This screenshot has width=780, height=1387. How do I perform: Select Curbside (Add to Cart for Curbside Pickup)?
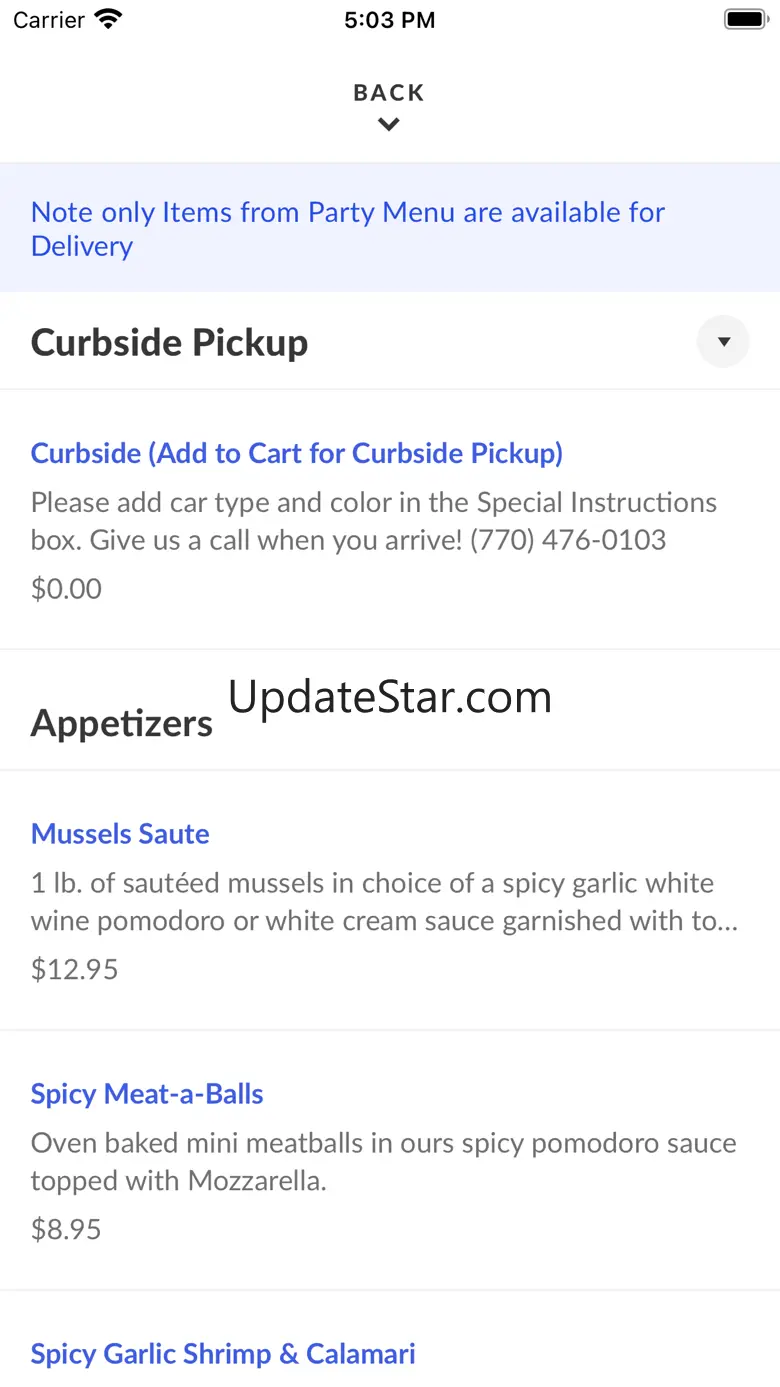pyautogui.click(x=297, y=453)
